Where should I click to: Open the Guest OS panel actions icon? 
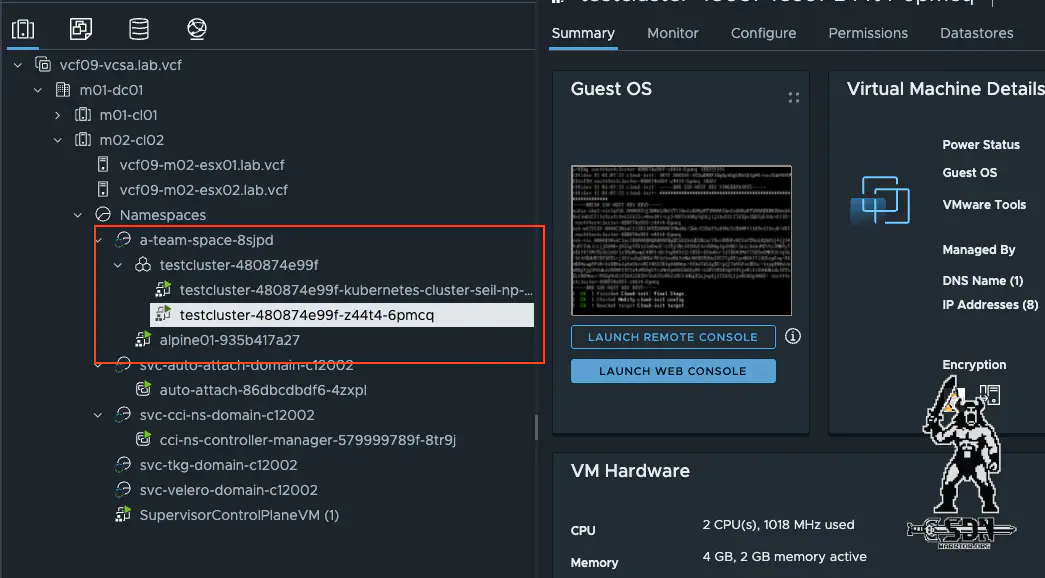tap(793, 97)
